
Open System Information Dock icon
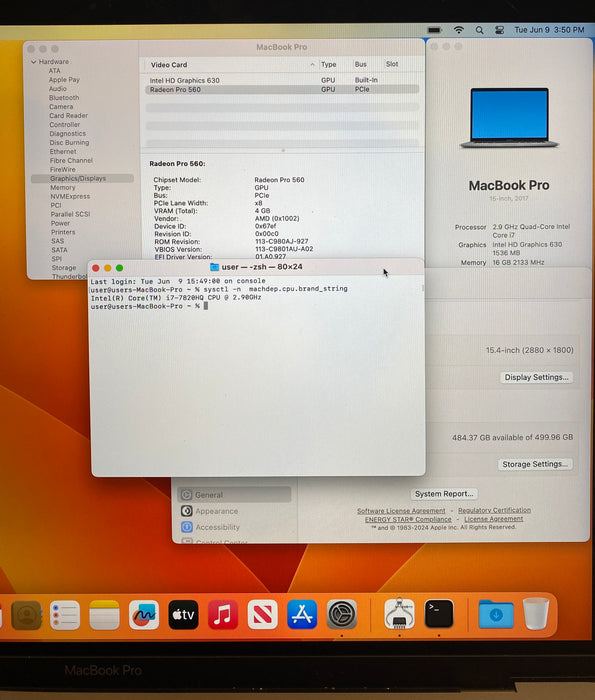399,614
